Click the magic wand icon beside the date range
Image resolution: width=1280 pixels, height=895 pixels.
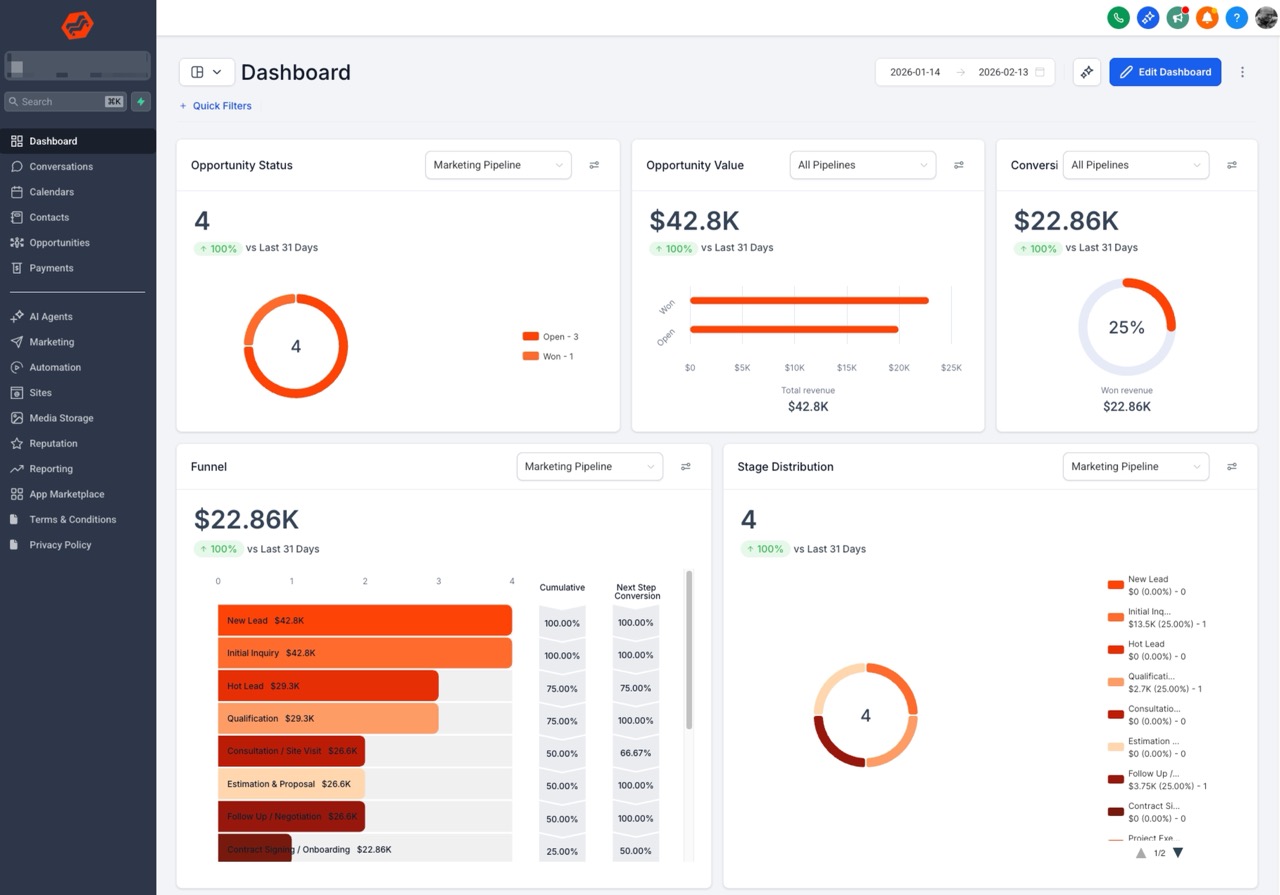pos(1086,71)
